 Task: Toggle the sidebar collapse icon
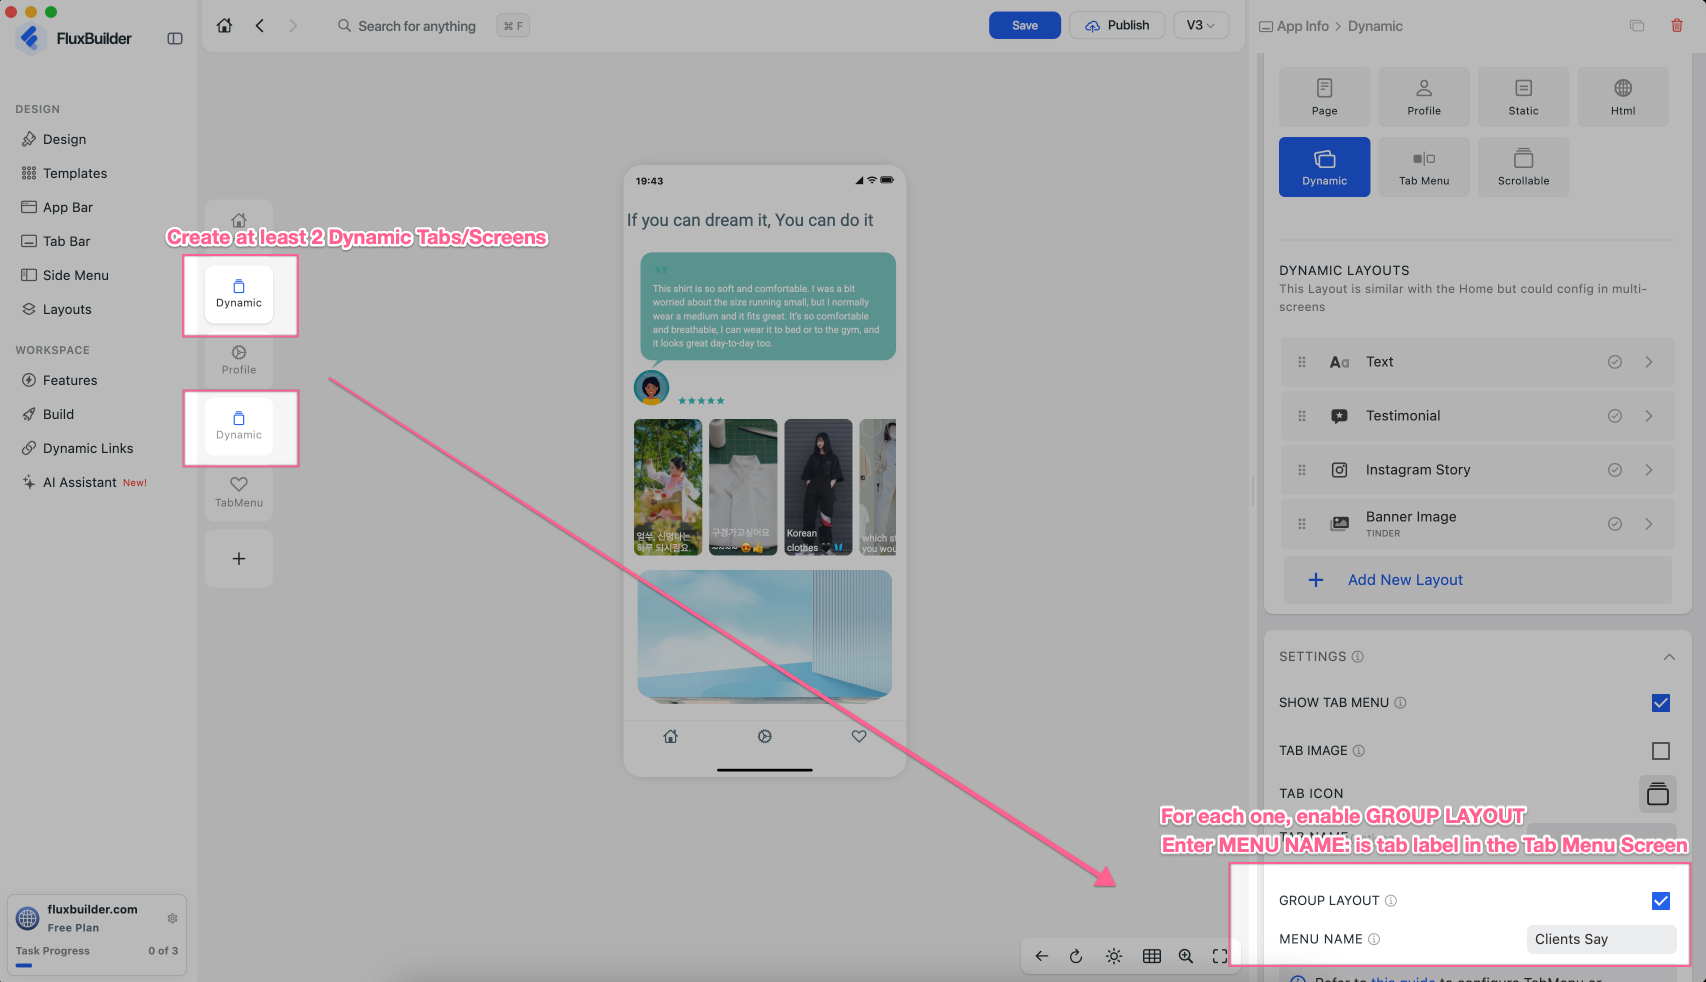click(x=175, y=39)
